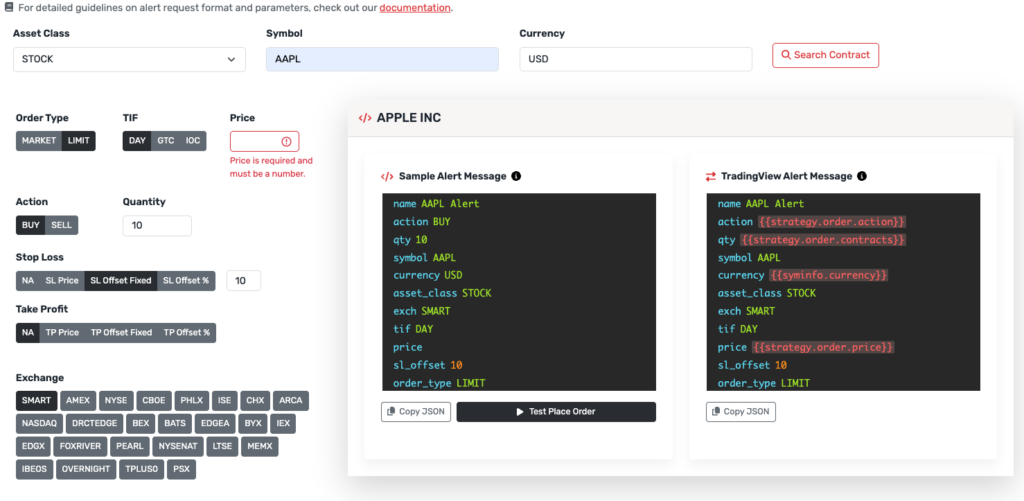Select MARKET order type

[39, 140]
